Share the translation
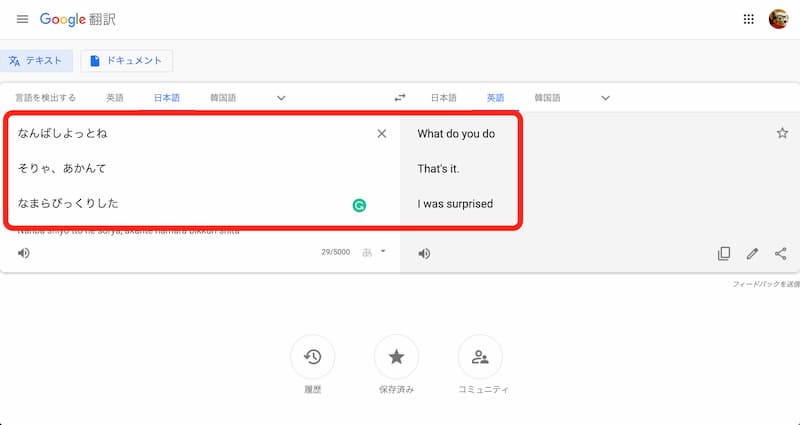Image resolution: width=800 pixels, height=425 pixels. coord(781,254)
